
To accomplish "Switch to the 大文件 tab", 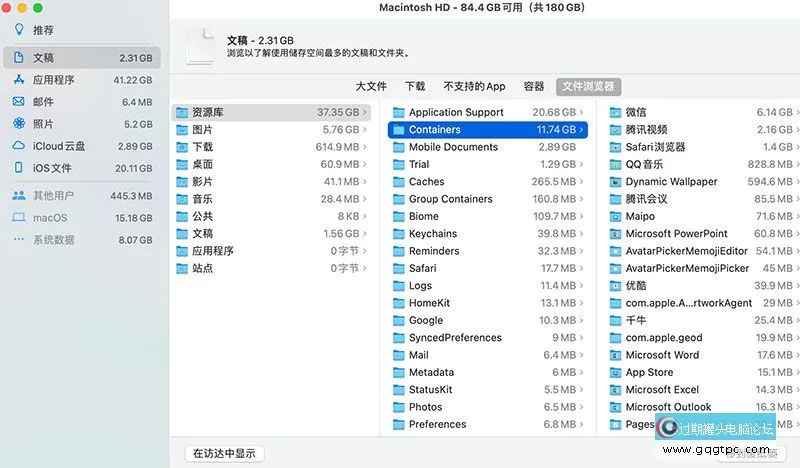I will pos(371,86).
